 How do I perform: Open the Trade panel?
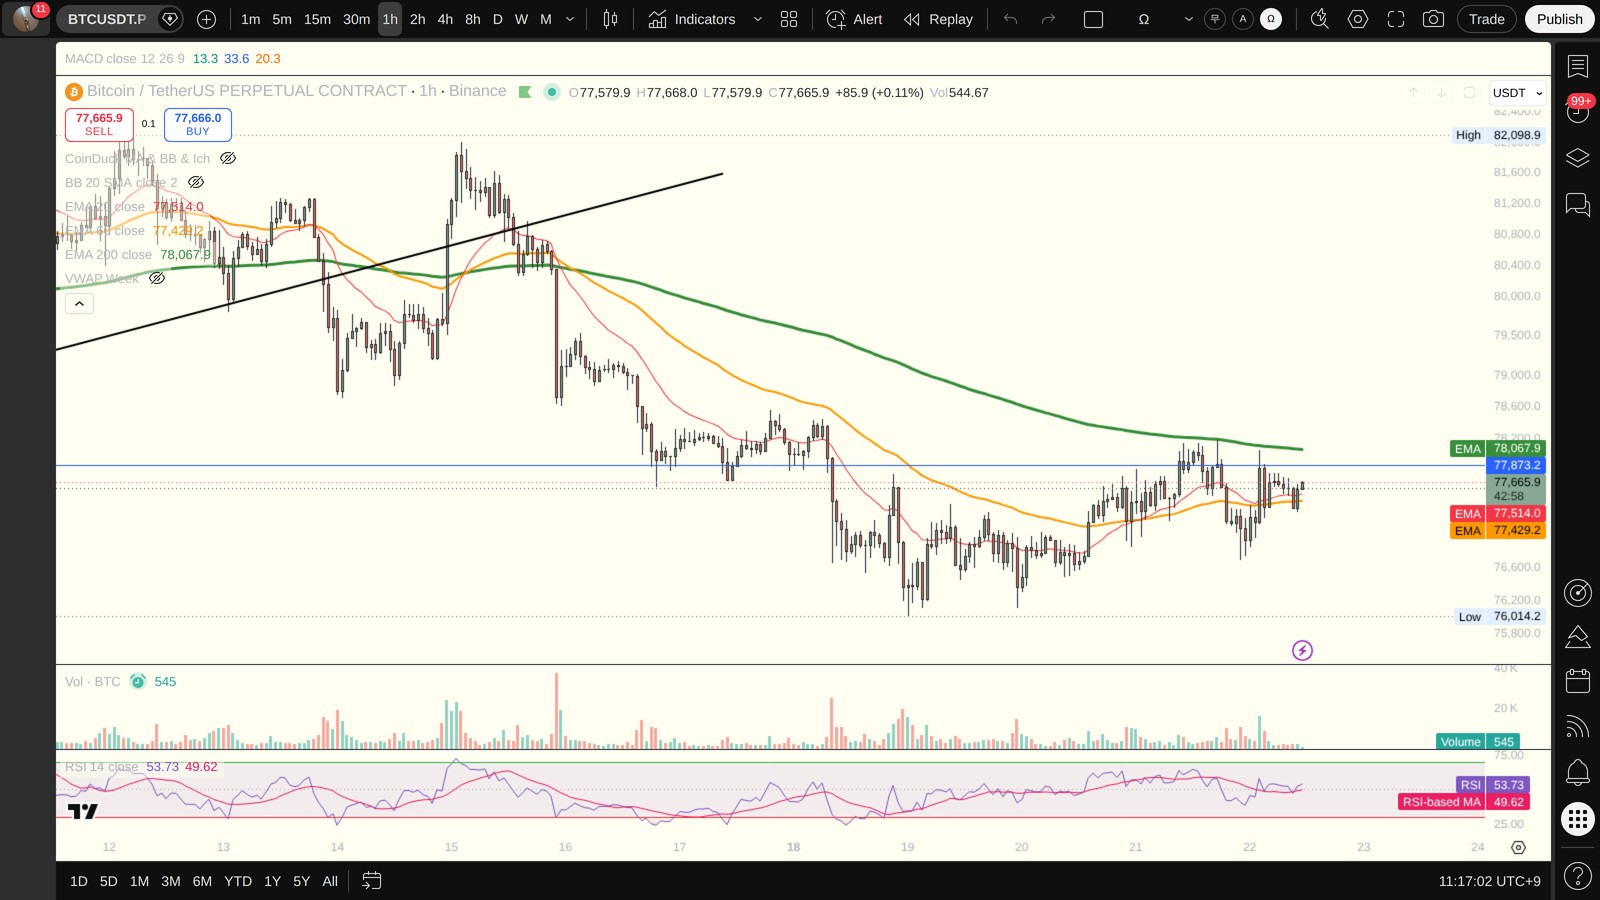click(1487, 19)
